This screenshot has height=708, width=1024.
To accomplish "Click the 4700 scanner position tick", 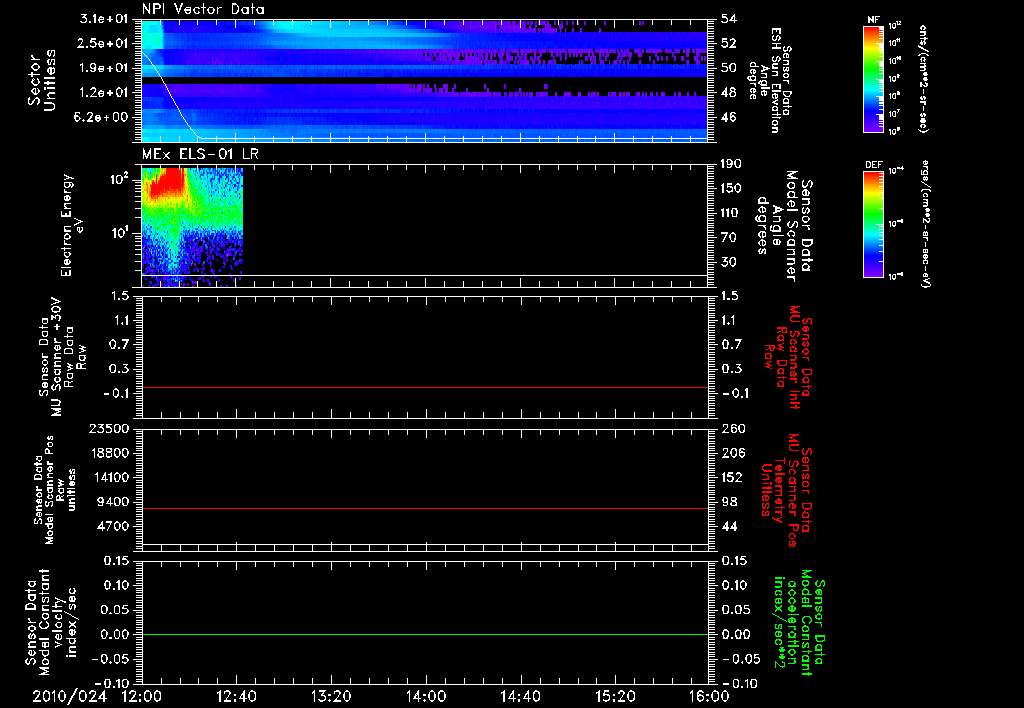I will click(x=113, y=526).
